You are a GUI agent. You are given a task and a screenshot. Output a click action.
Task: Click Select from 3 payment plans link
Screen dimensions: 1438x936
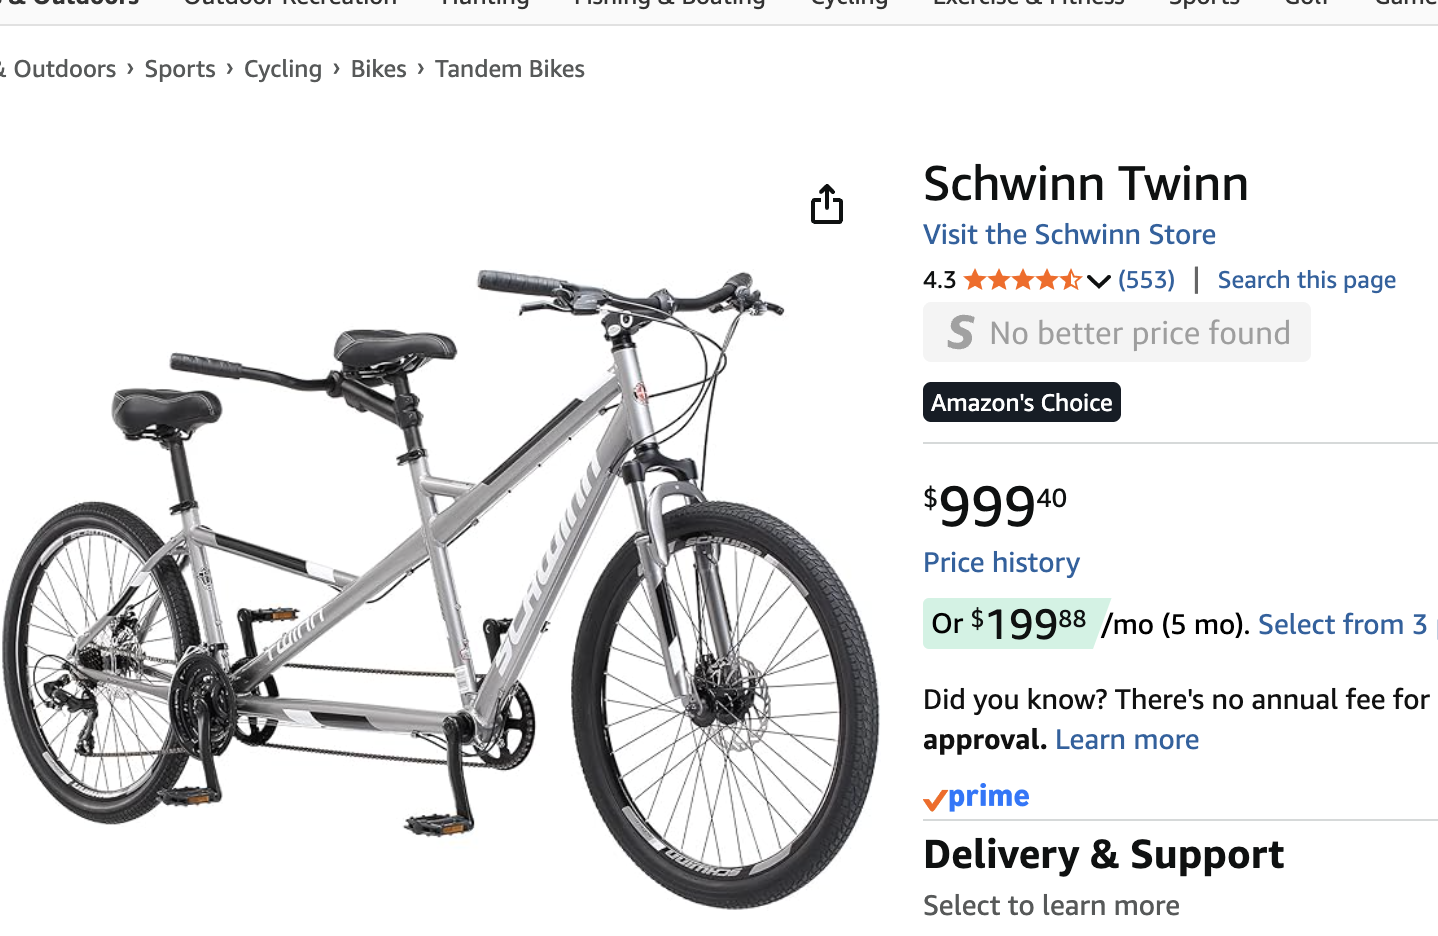pyautogui.click(x=1342, y=624)
